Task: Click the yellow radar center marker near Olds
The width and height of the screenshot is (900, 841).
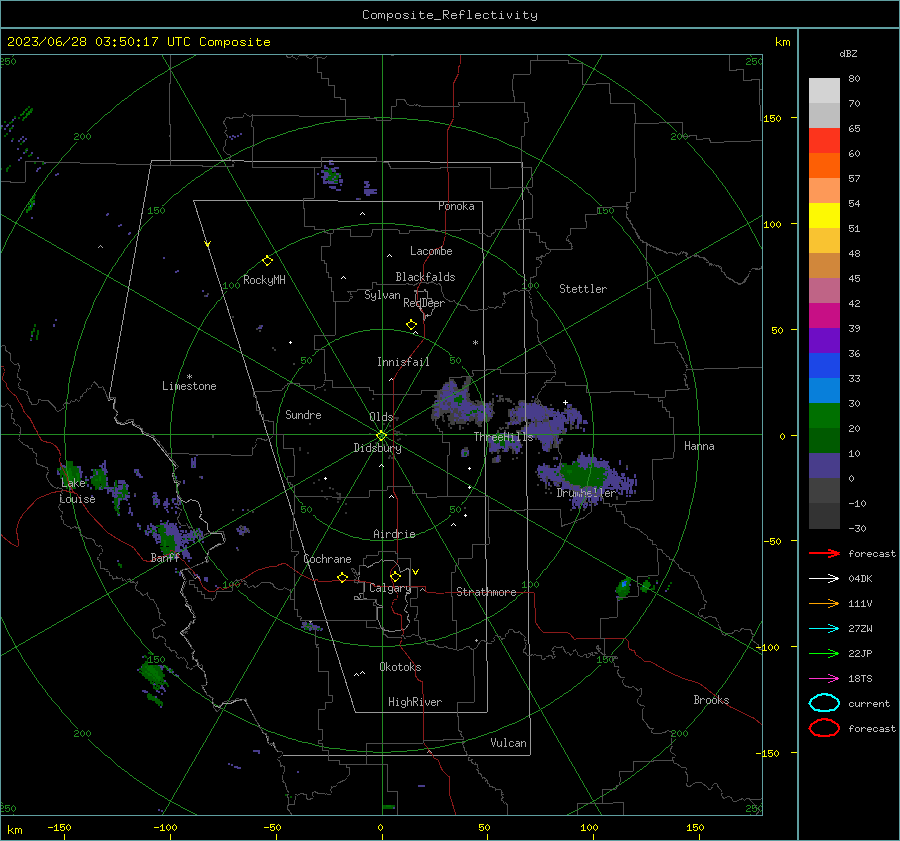Action: coord(381,436)
